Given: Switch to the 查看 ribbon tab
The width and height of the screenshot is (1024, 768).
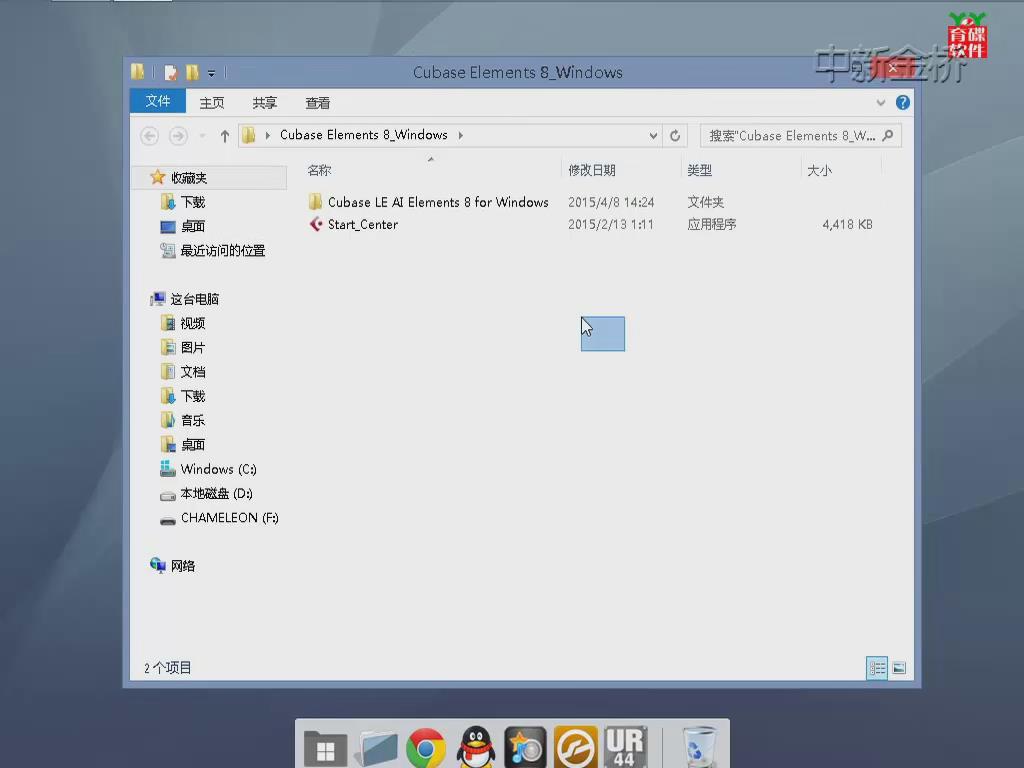Looking at the screenshot, I should (317, 103).
